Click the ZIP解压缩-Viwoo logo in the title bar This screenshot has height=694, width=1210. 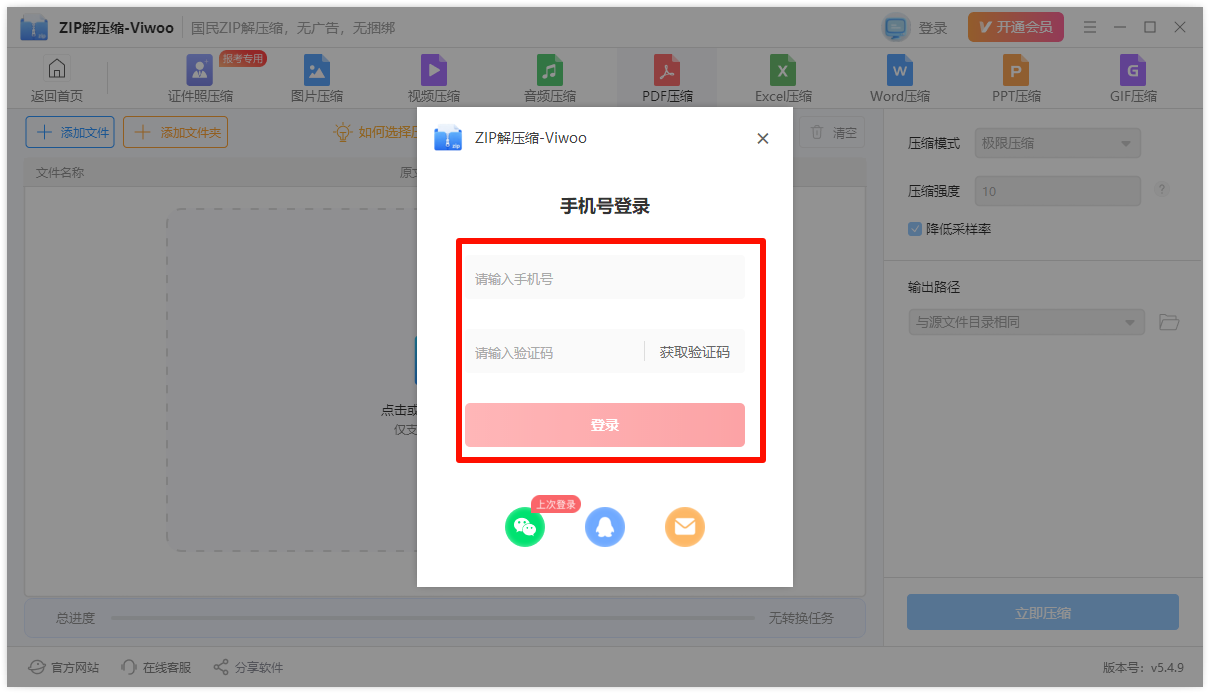(35, 28)
